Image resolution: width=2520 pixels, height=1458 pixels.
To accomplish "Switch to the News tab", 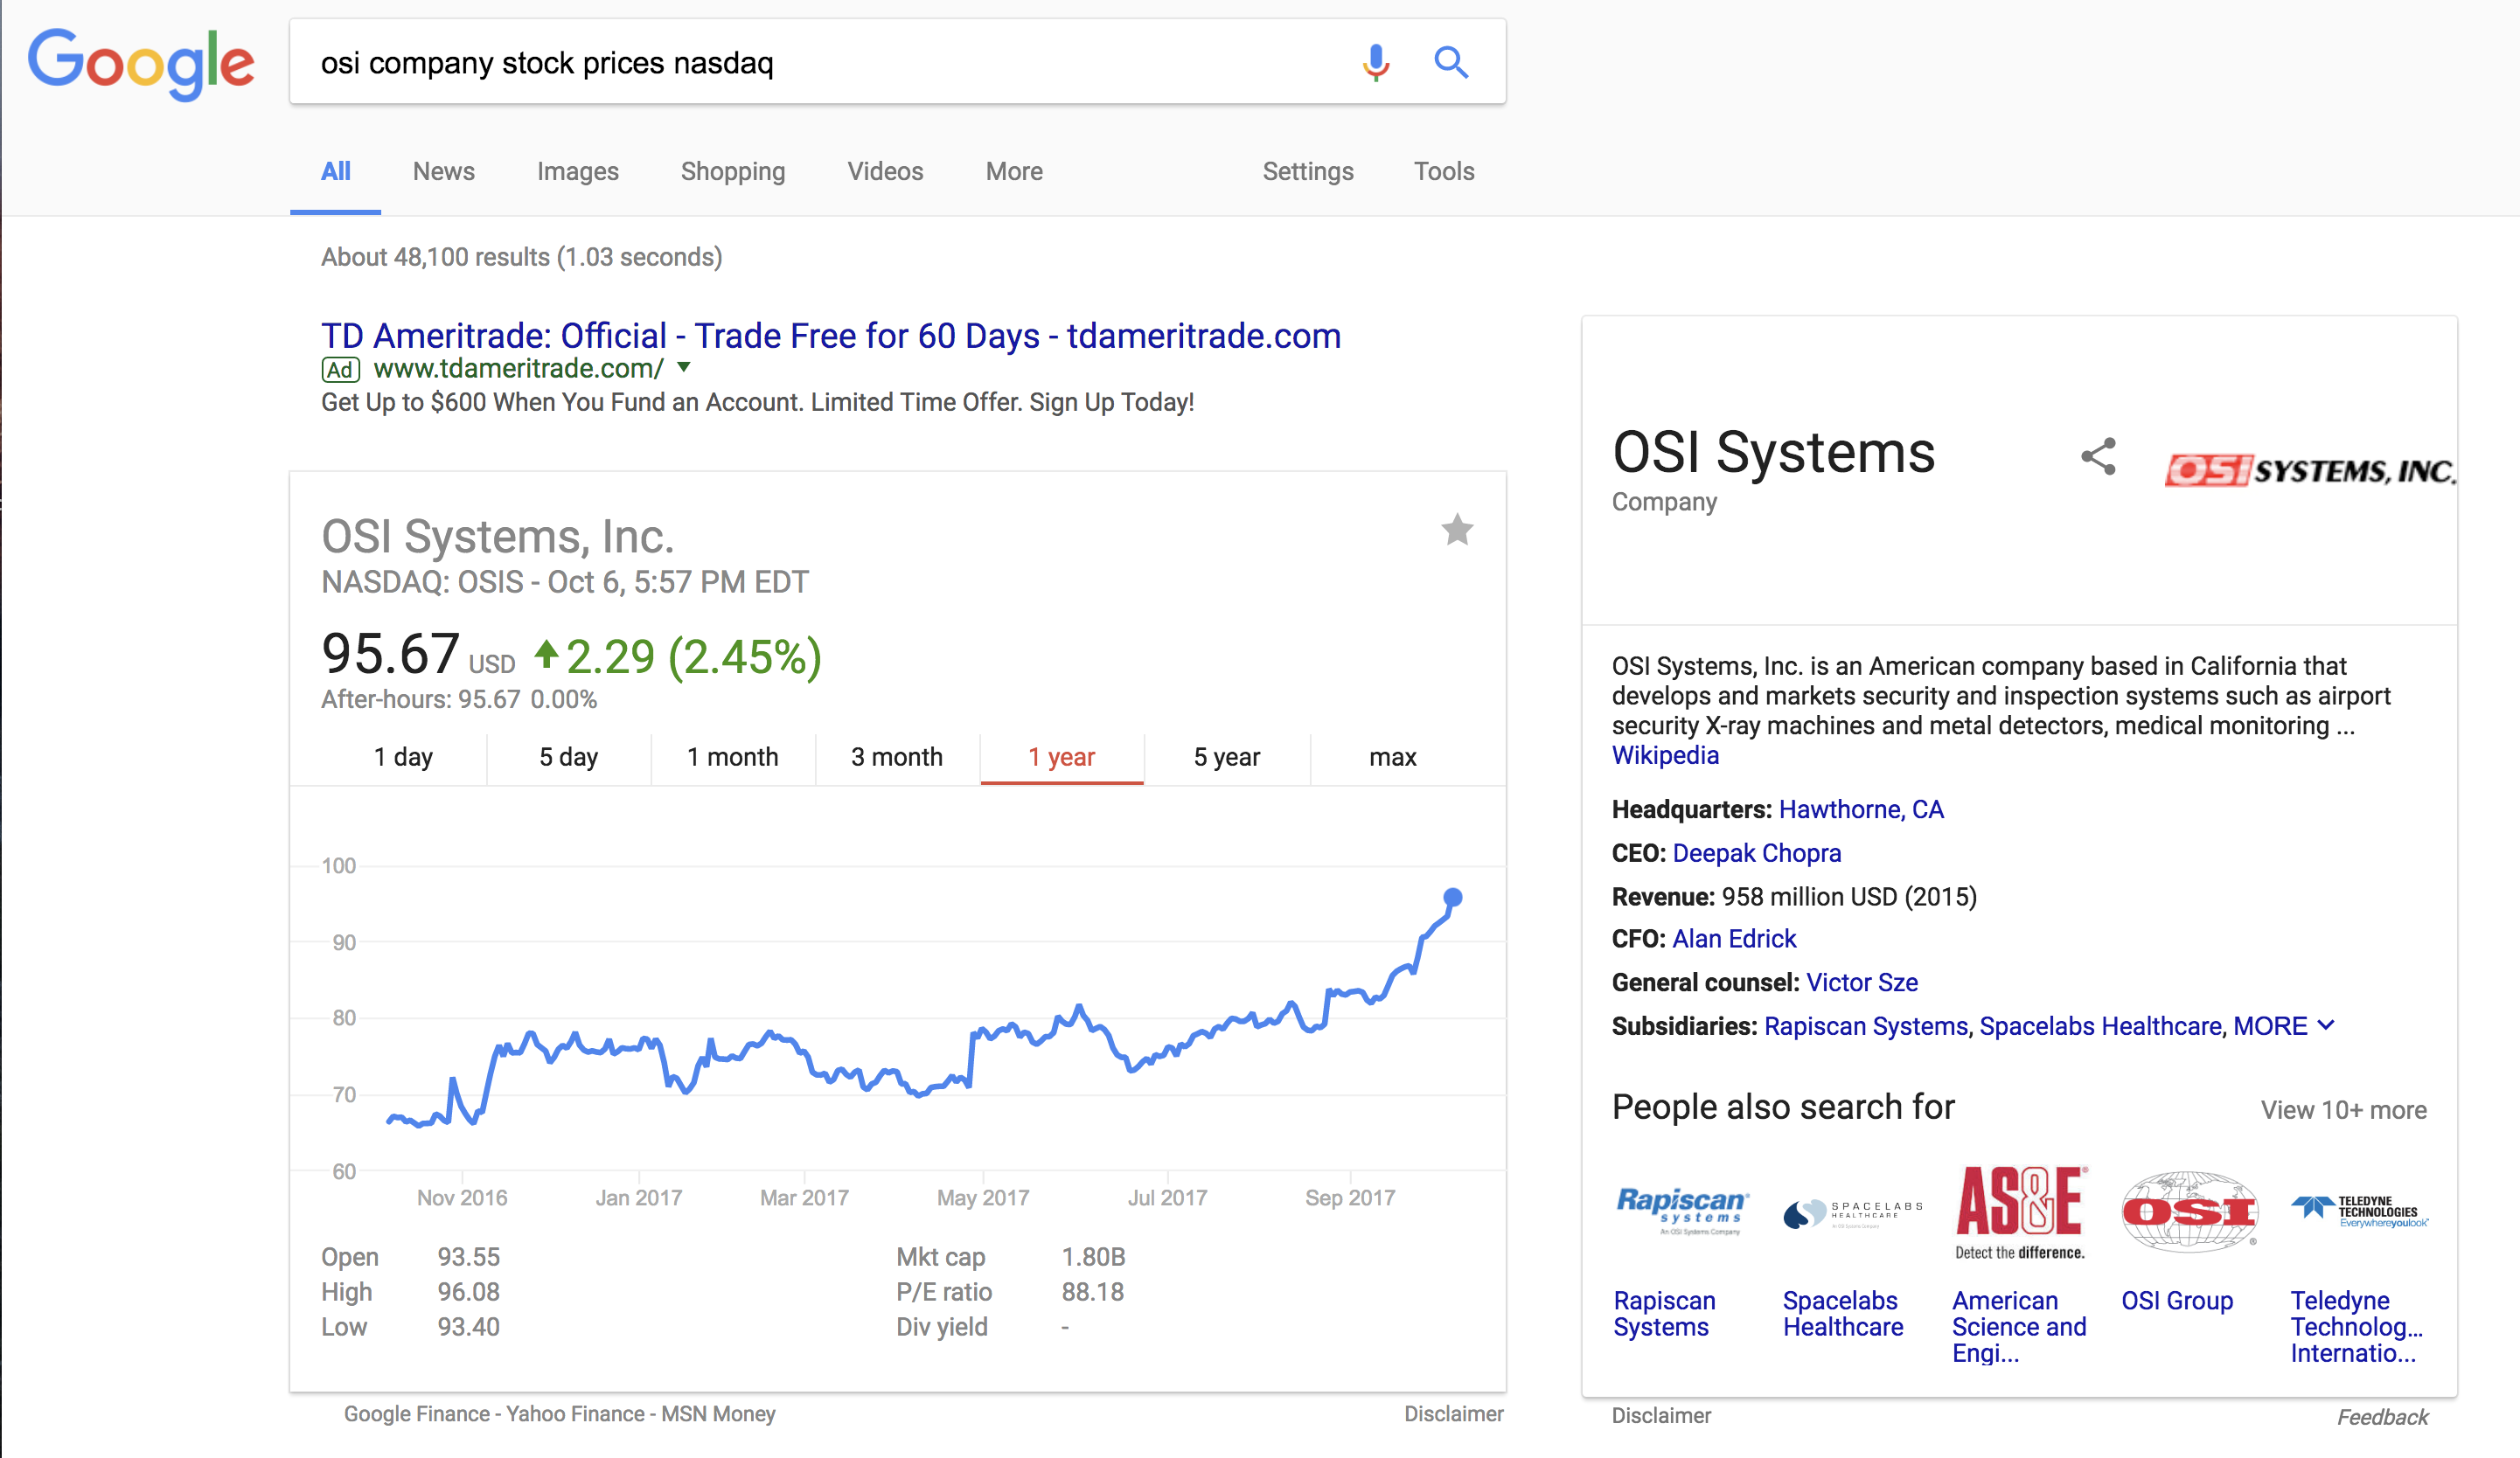I will tap(444, 171).
